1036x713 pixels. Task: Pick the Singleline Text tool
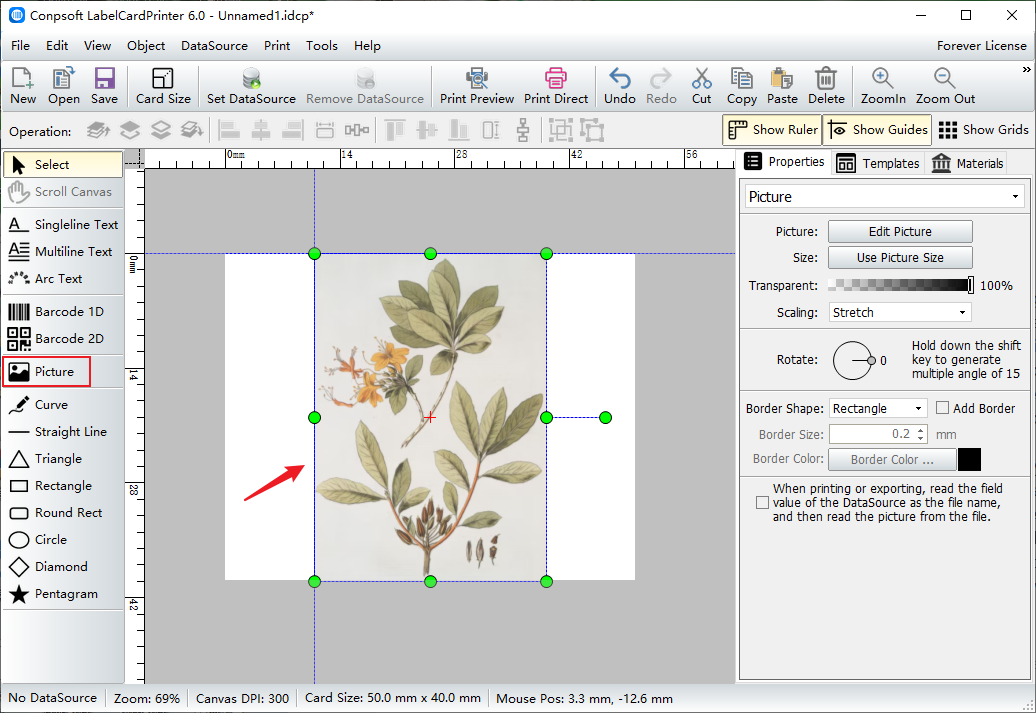pos(63,225)
